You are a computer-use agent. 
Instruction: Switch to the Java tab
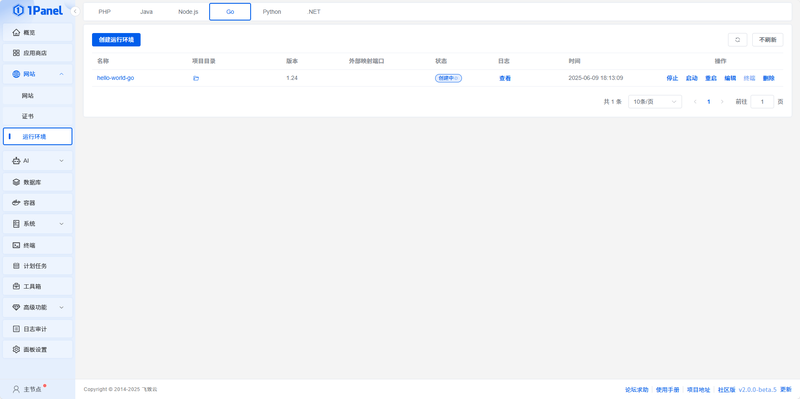point(146,12)
